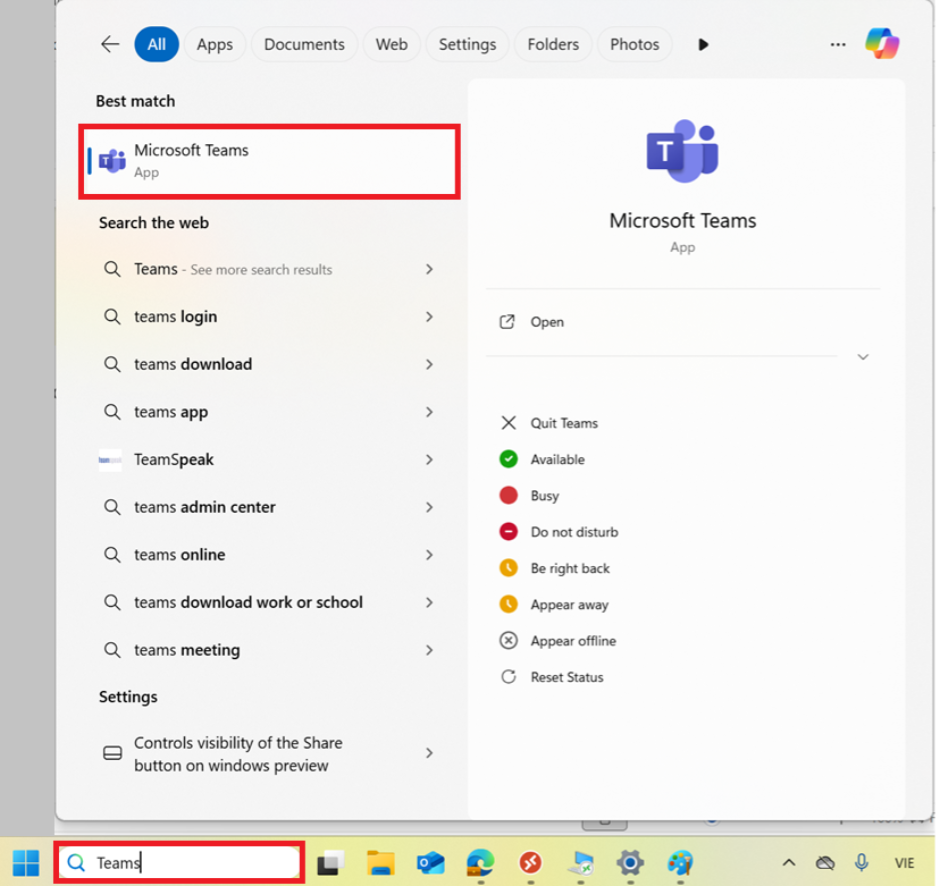Expand the Teams web result arrow
The image size is (936, 886).
tap(429, 269)
